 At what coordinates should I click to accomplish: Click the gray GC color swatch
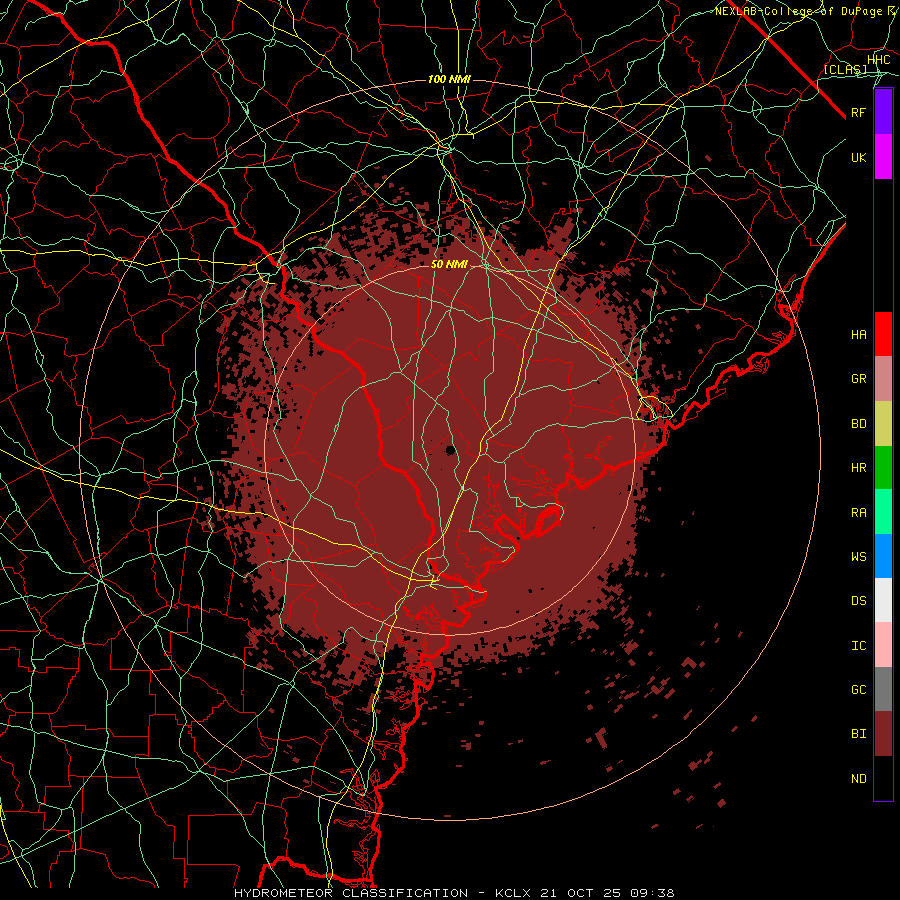point(883,689)
